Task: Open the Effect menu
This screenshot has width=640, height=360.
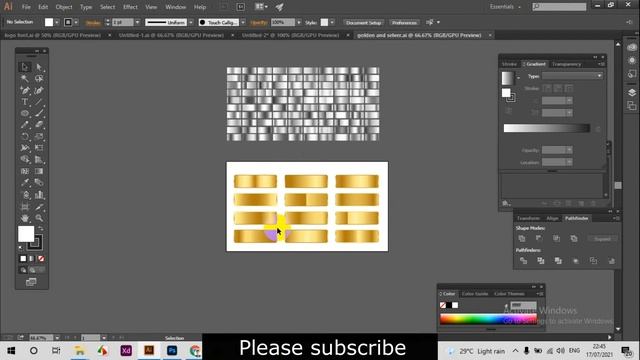Action: (130, 7)
